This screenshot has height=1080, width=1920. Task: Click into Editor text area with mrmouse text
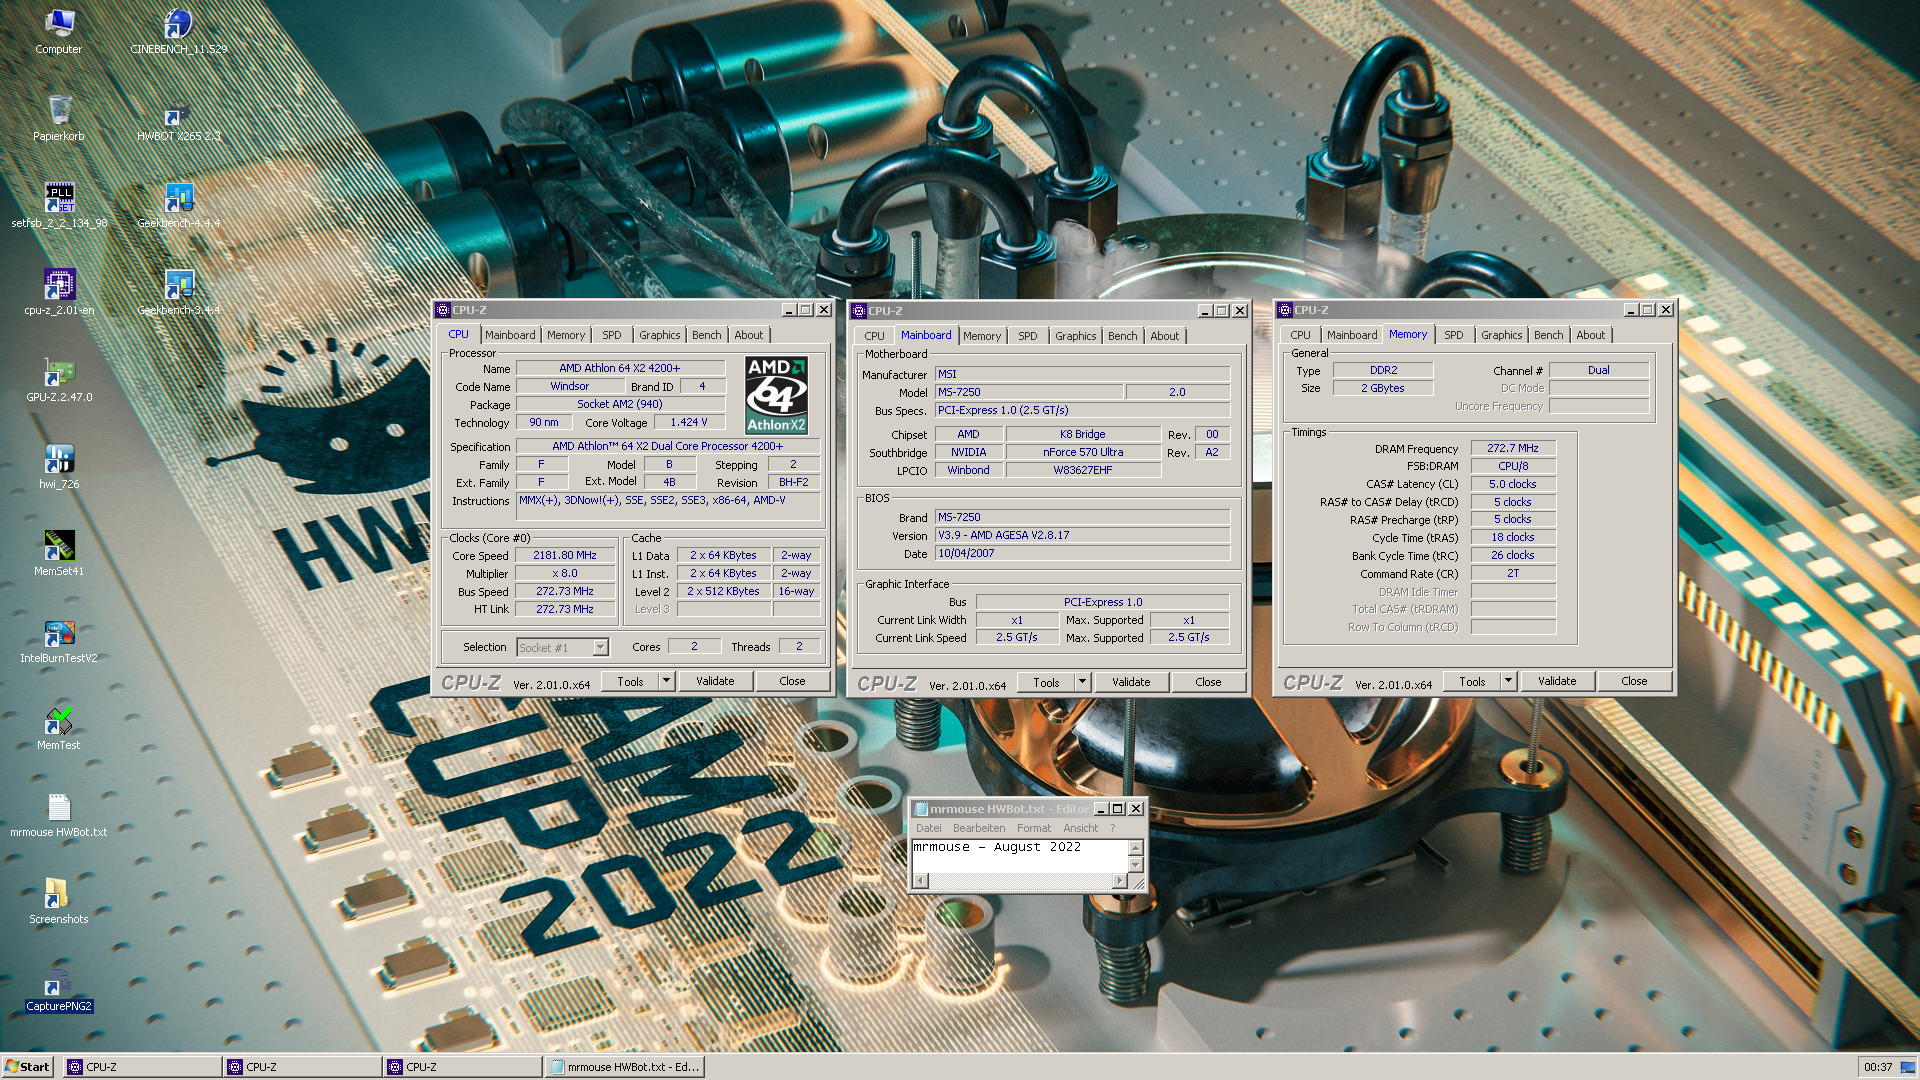click(x=1020, y=855)
